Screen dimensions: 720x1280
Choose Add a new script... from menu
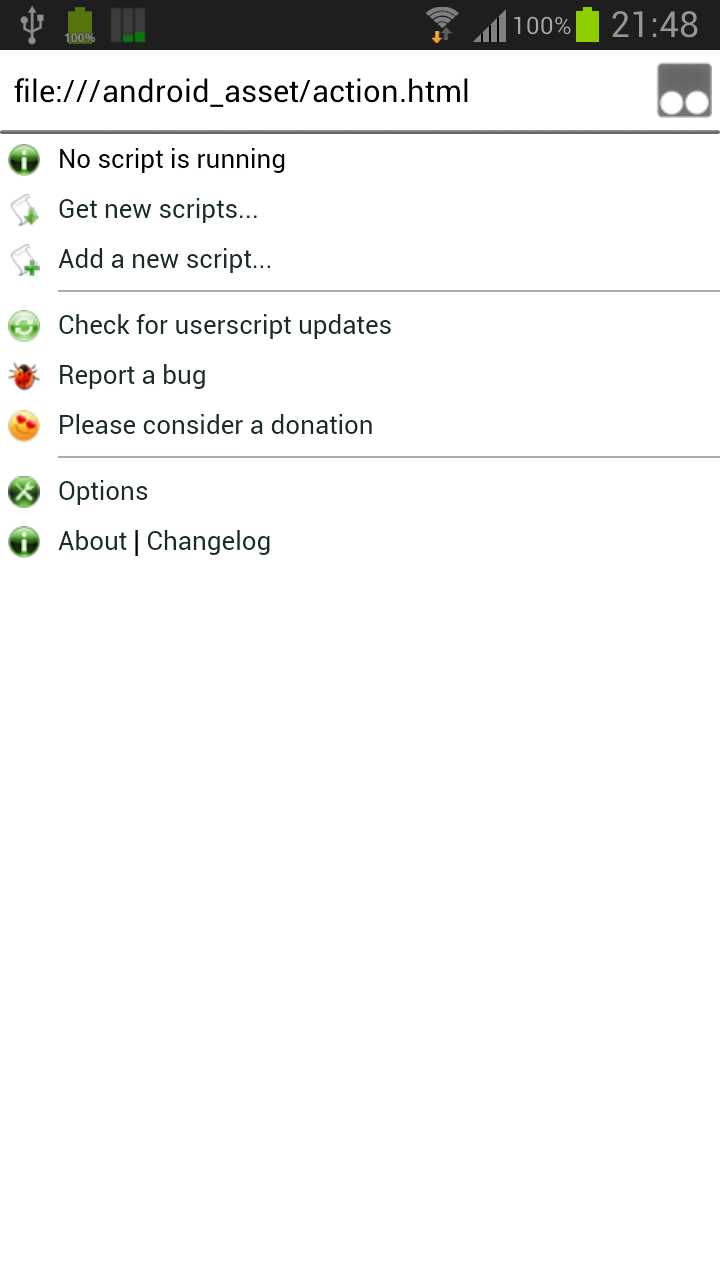(165, 260)
